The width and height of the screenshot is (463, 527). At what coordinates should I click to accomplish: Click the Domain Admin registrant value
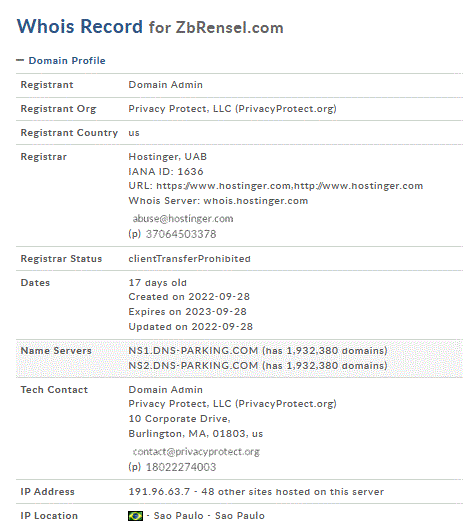coord(165,85)
